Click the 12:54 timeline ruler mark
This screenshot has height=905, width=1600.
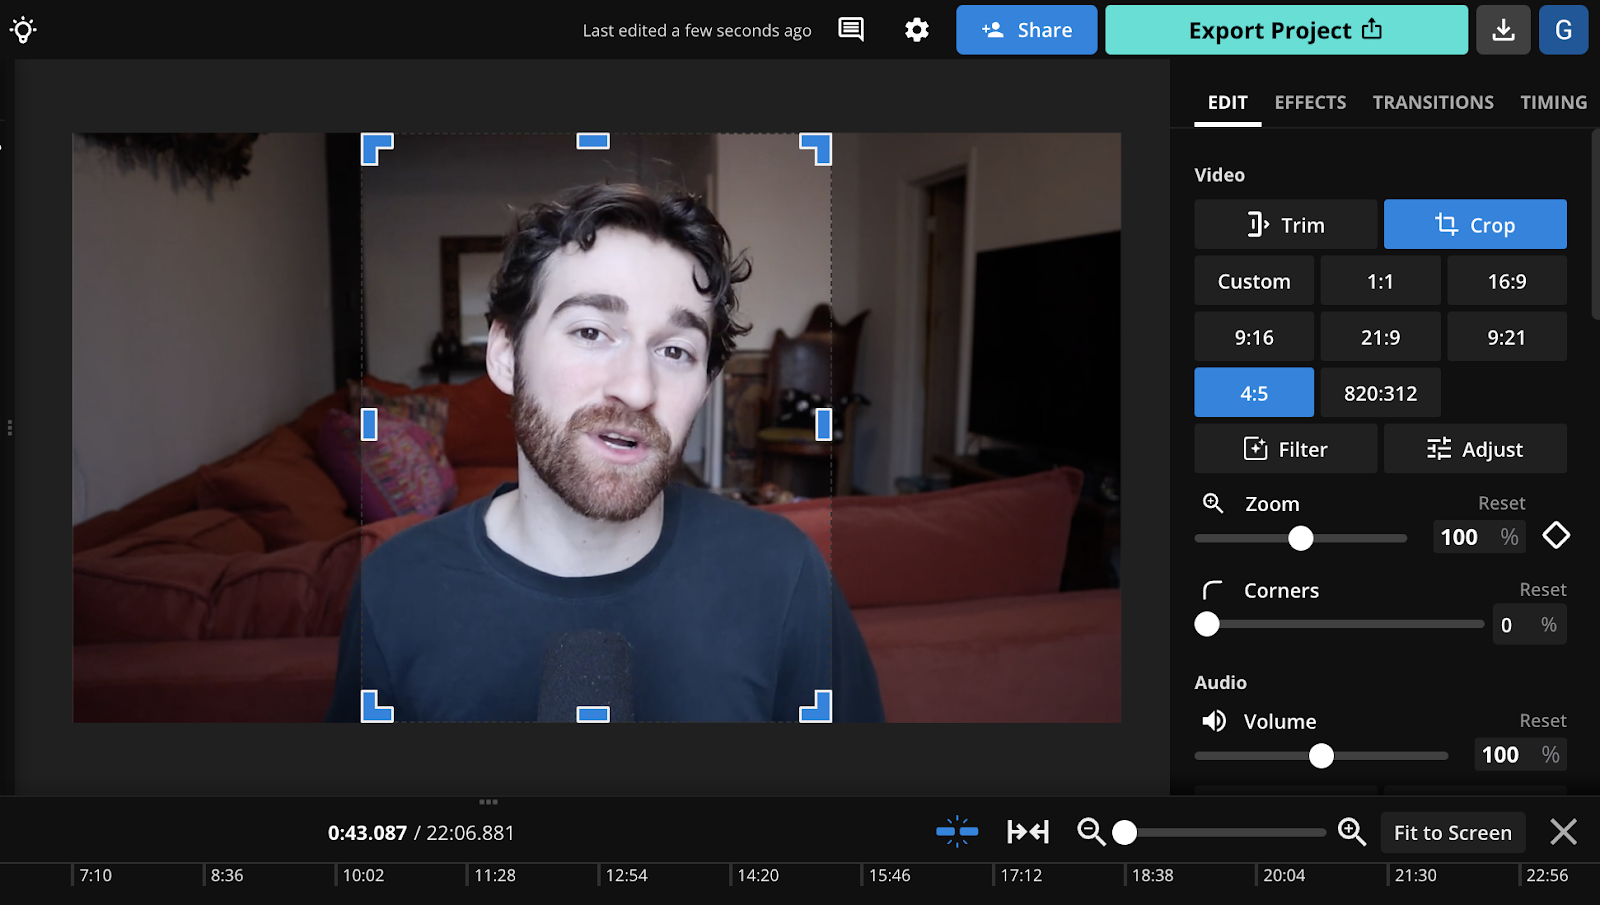pos(626,875)
